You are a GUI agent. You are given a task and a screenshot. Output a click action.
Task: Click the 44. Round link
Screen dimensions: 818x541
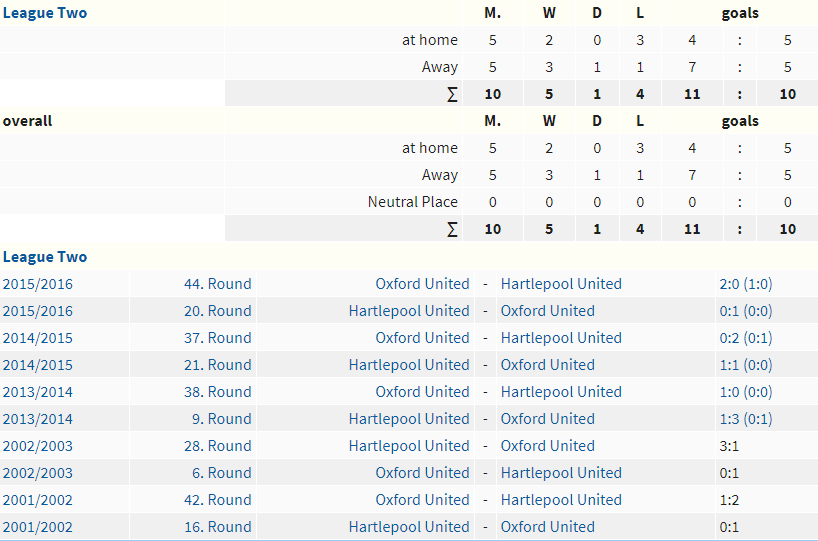pos(218,284)
